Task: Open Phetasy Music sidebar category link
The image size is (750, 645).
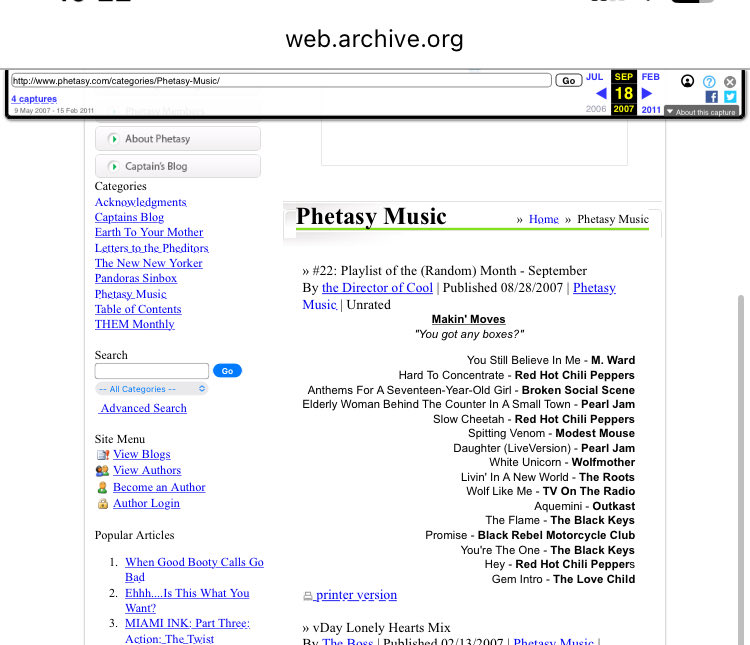Action: pos(131,294)
